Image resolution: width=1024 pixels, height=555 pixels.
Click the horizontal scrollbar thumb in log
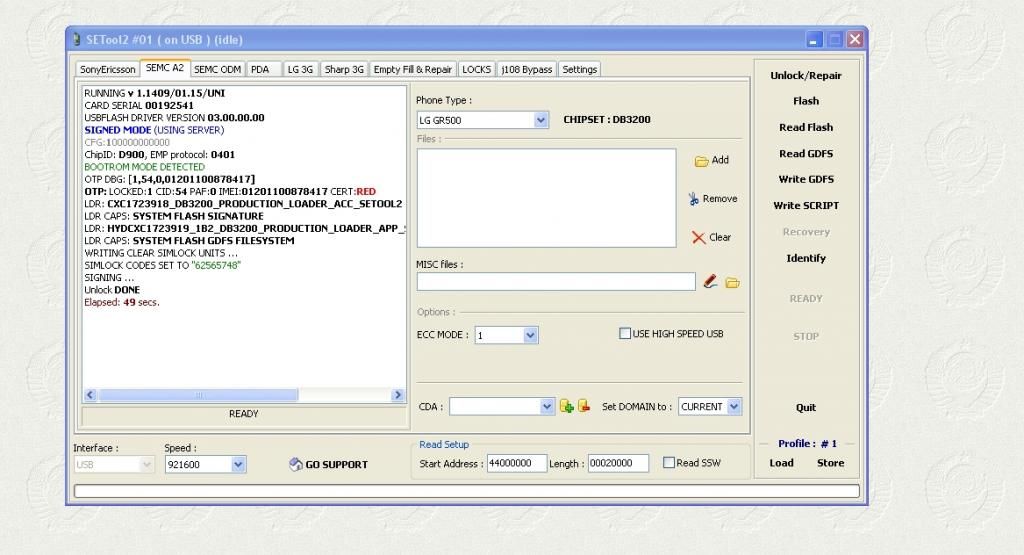click(x=199, y=395)
